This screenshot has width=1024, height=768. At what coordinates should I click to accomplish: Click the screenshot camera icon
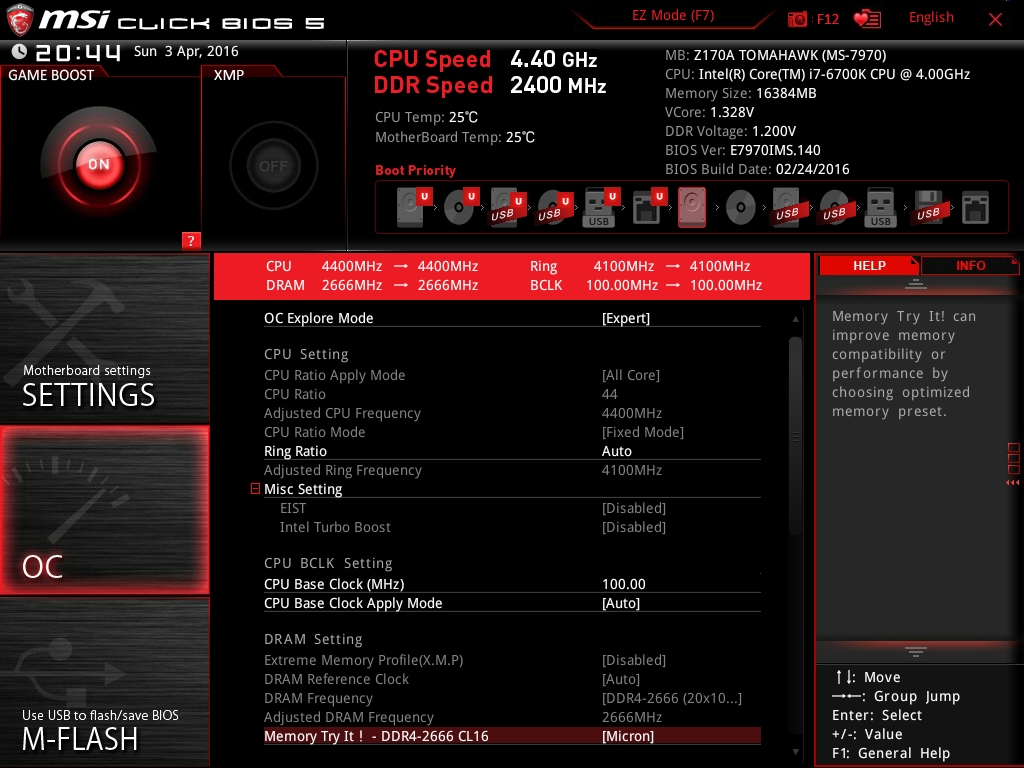[797, 19]
